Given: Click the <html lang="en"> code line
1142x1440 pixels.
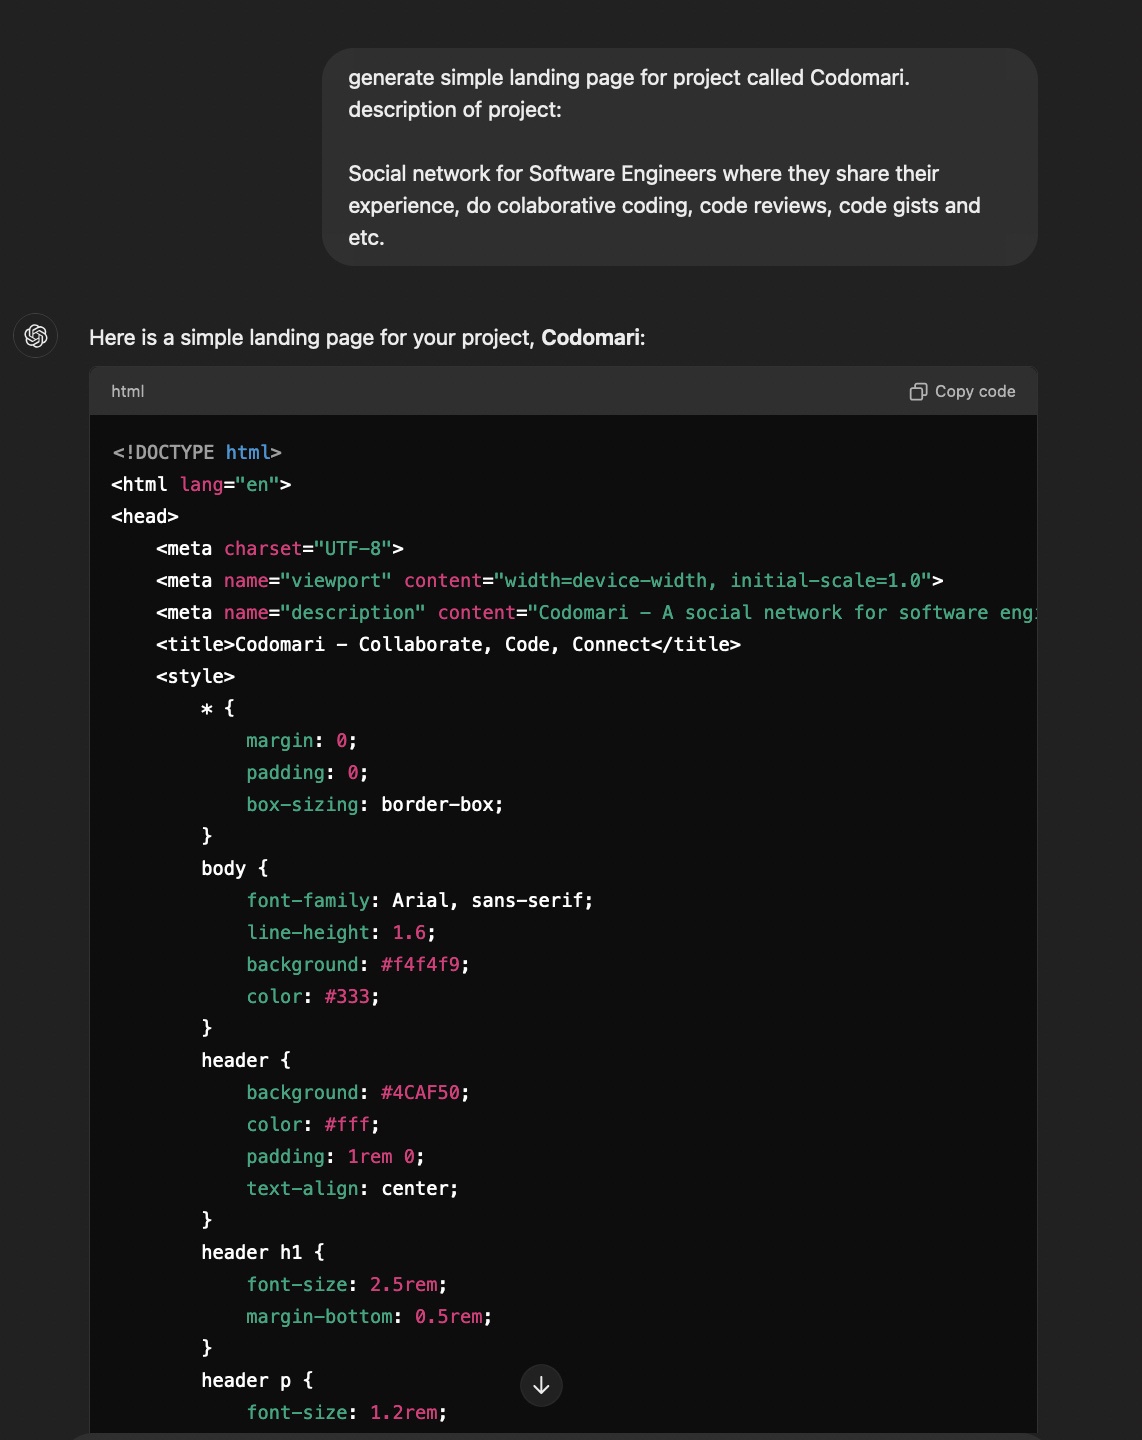Looking at the screenshot, I should [x=201, y=484].
